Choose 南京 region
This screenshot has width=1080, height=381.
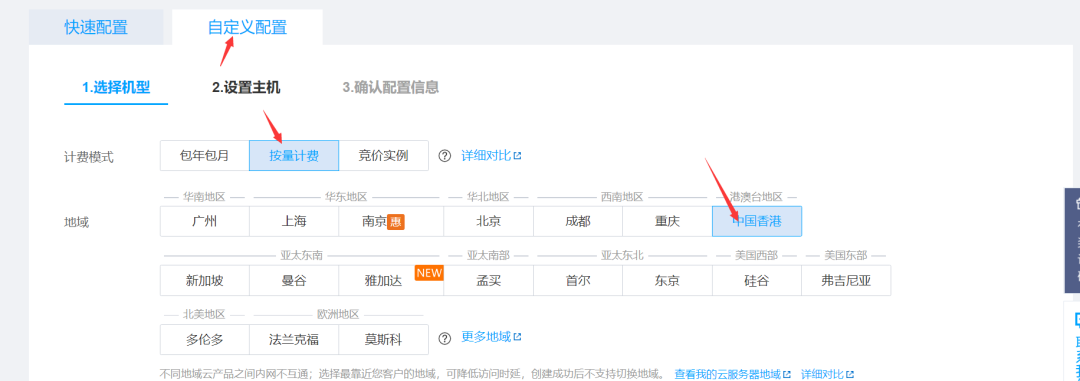pyautogui.click(x=391, y=221)
